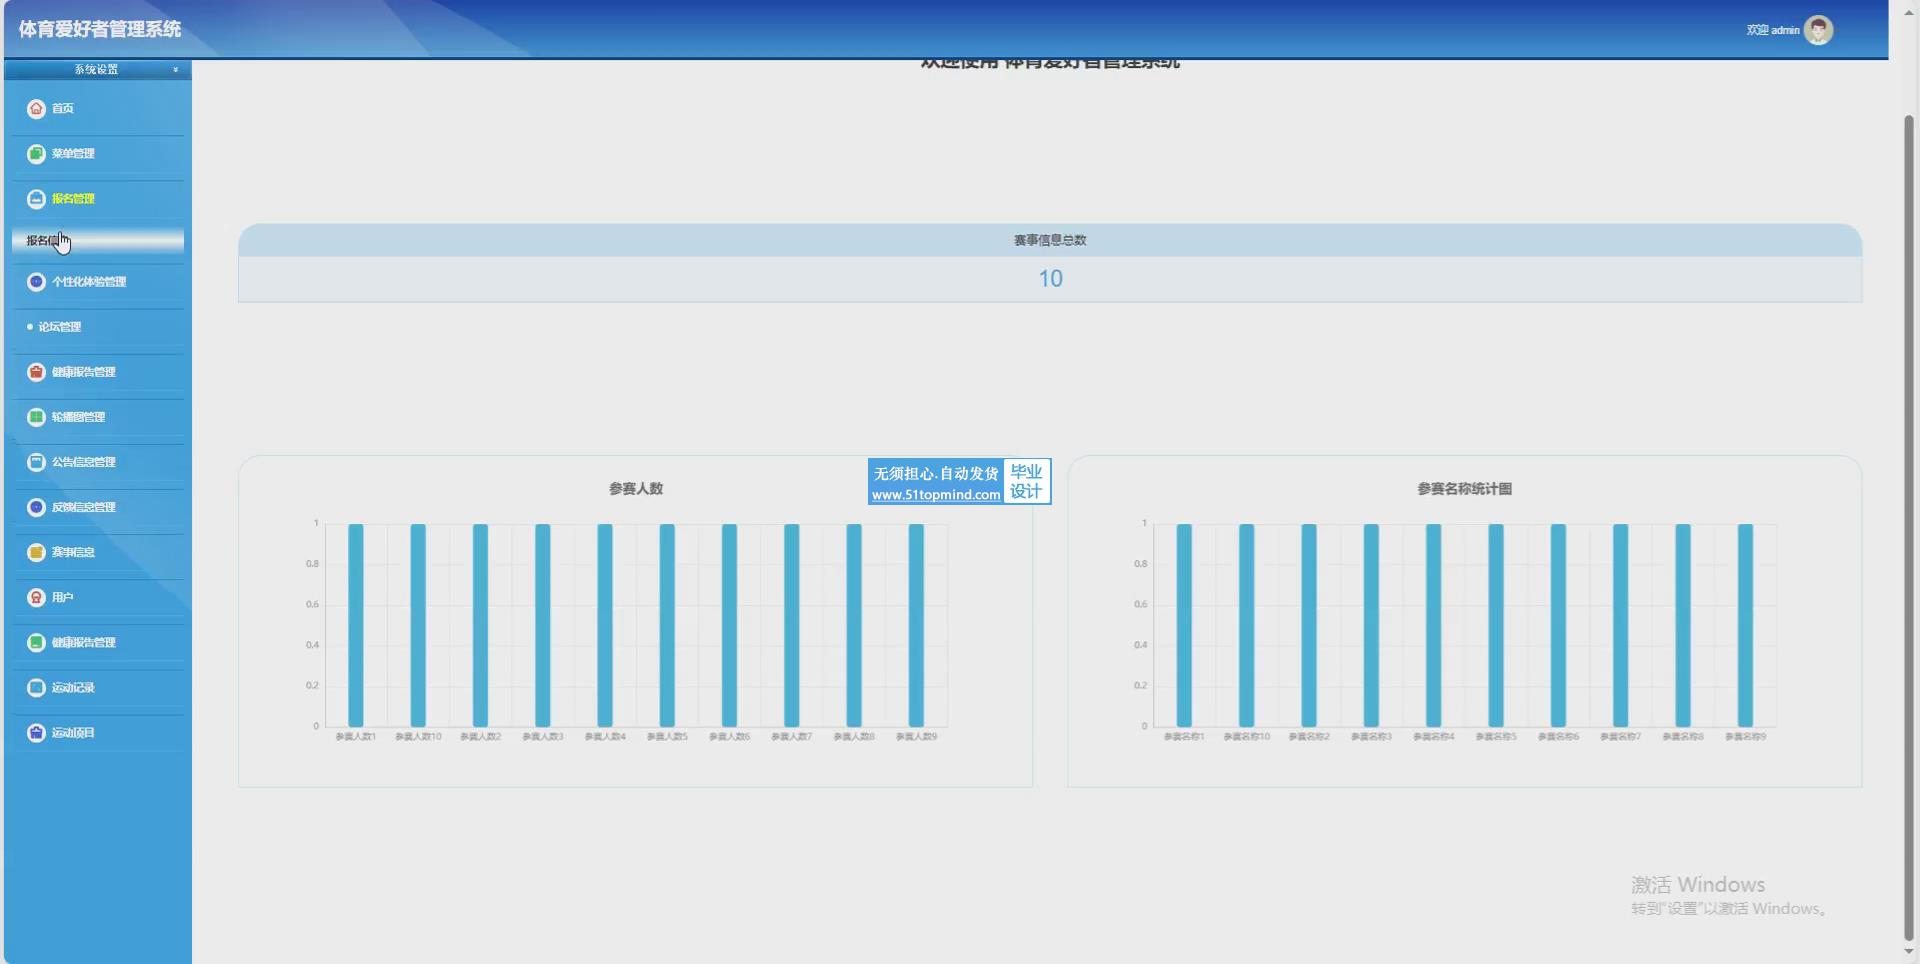This screenshot has width=1920, height=964.
Task: Select the 个性化体验管理 icon
Action: coord(36,282)
